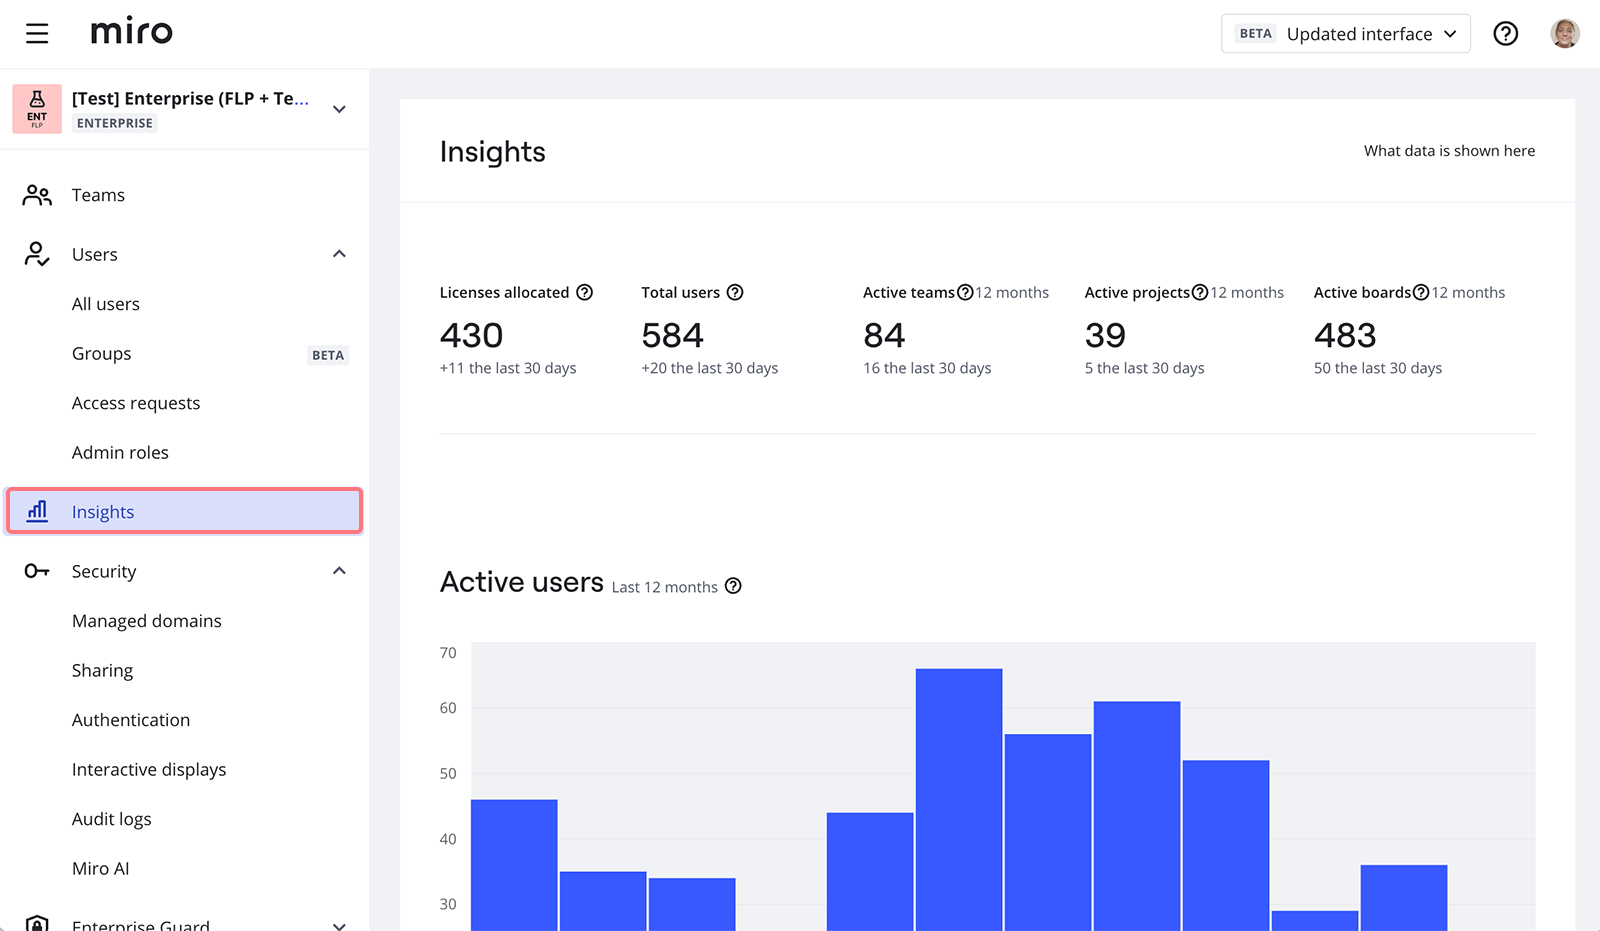Expand the organization switcher chevron
Screen dimensions: 1600x931
pyautogui.click(x=339, y=109)
